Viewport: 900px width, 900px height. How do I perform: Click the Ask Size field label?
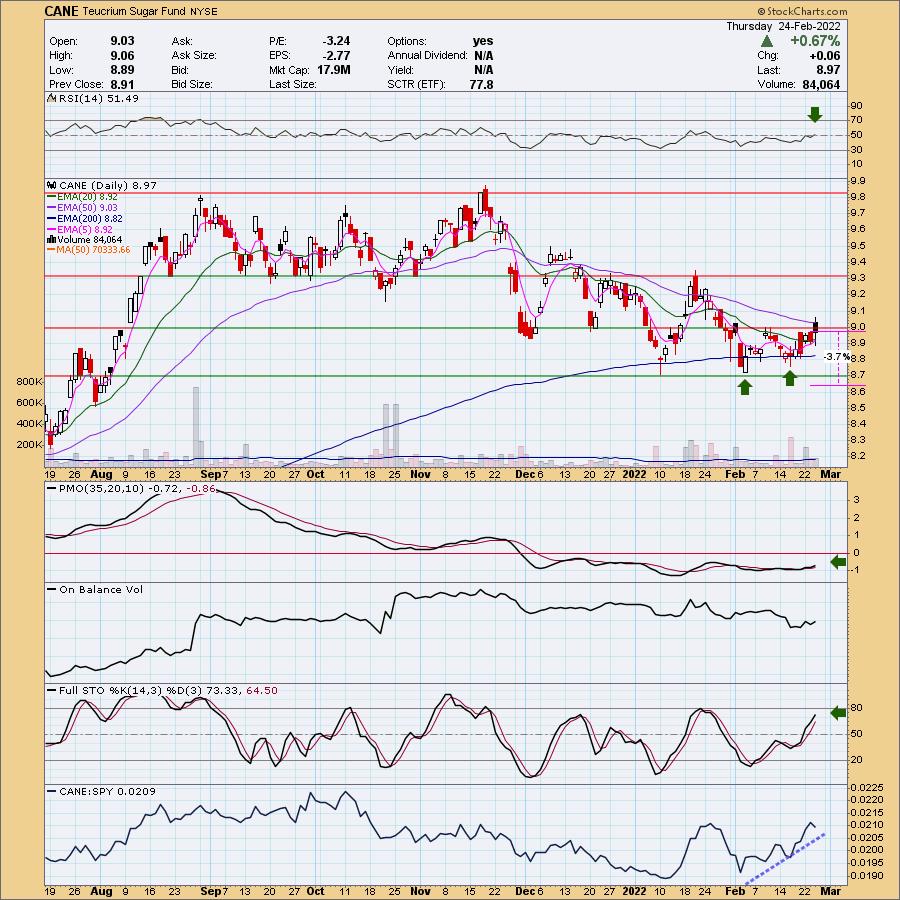(x=193, y=56)
